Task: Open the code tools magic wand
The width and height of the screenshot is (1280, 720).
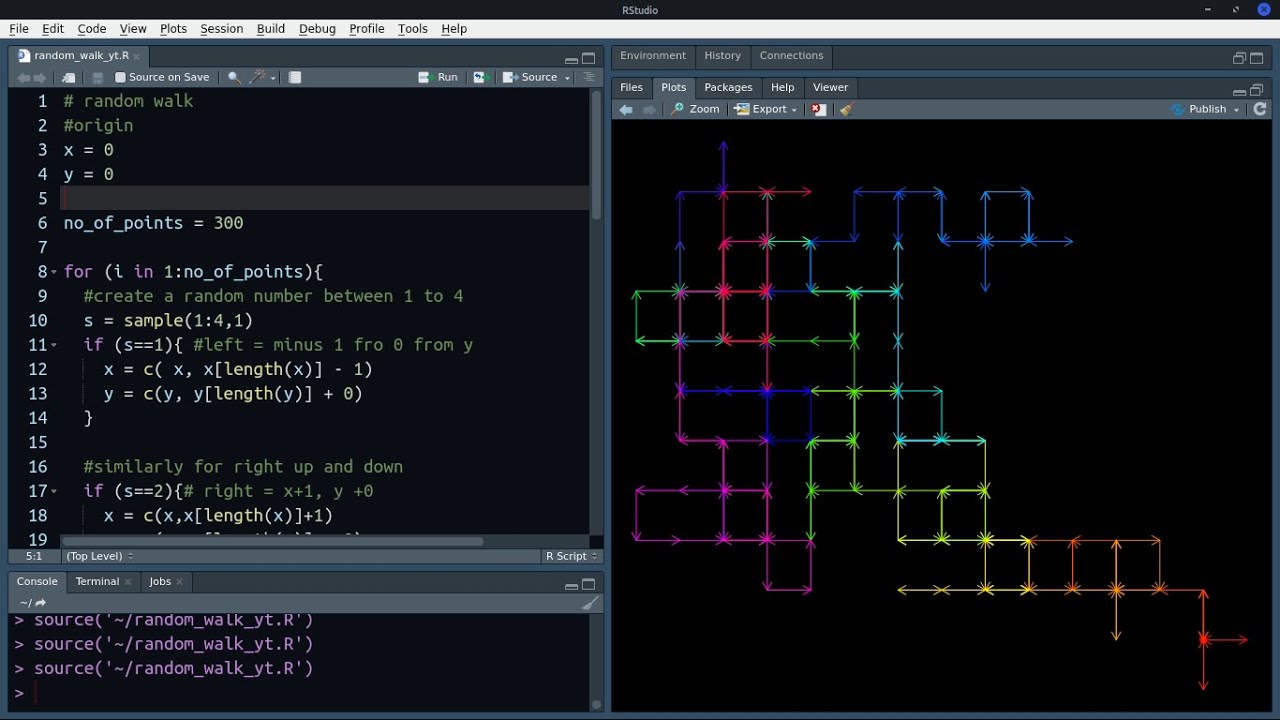Action: (258, 77)
